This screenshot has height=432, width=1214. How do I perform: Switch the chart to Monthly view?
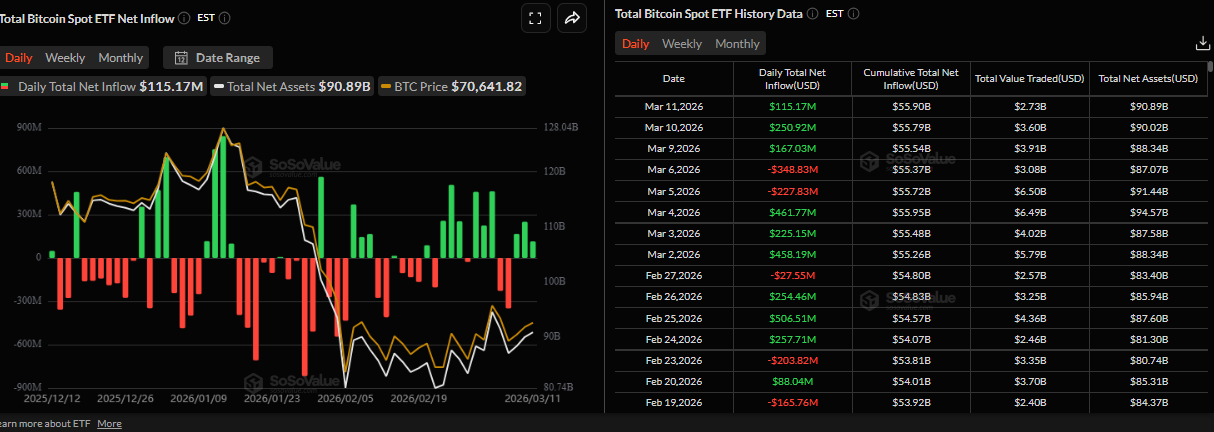(x=120, y=58)
